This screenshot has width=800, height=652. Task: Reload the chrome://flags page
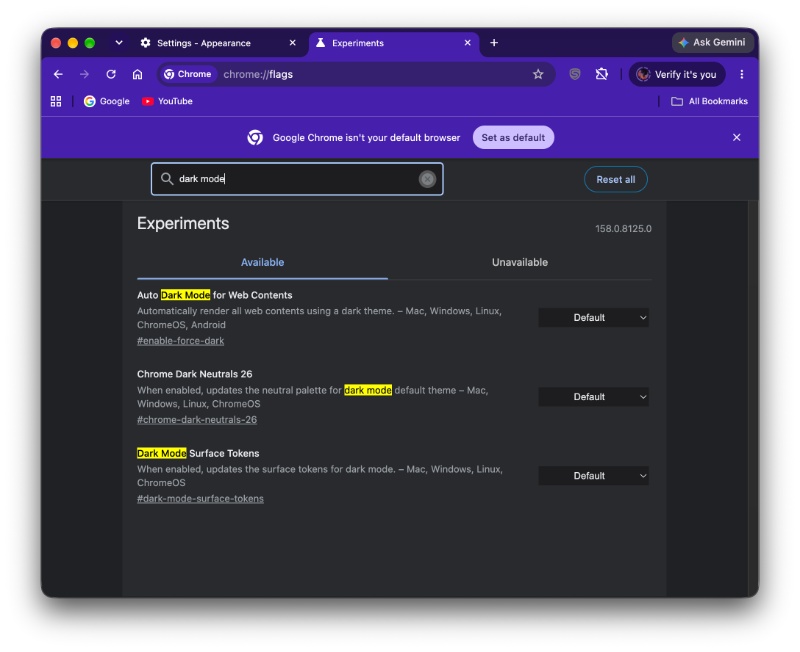coord(111,74)
